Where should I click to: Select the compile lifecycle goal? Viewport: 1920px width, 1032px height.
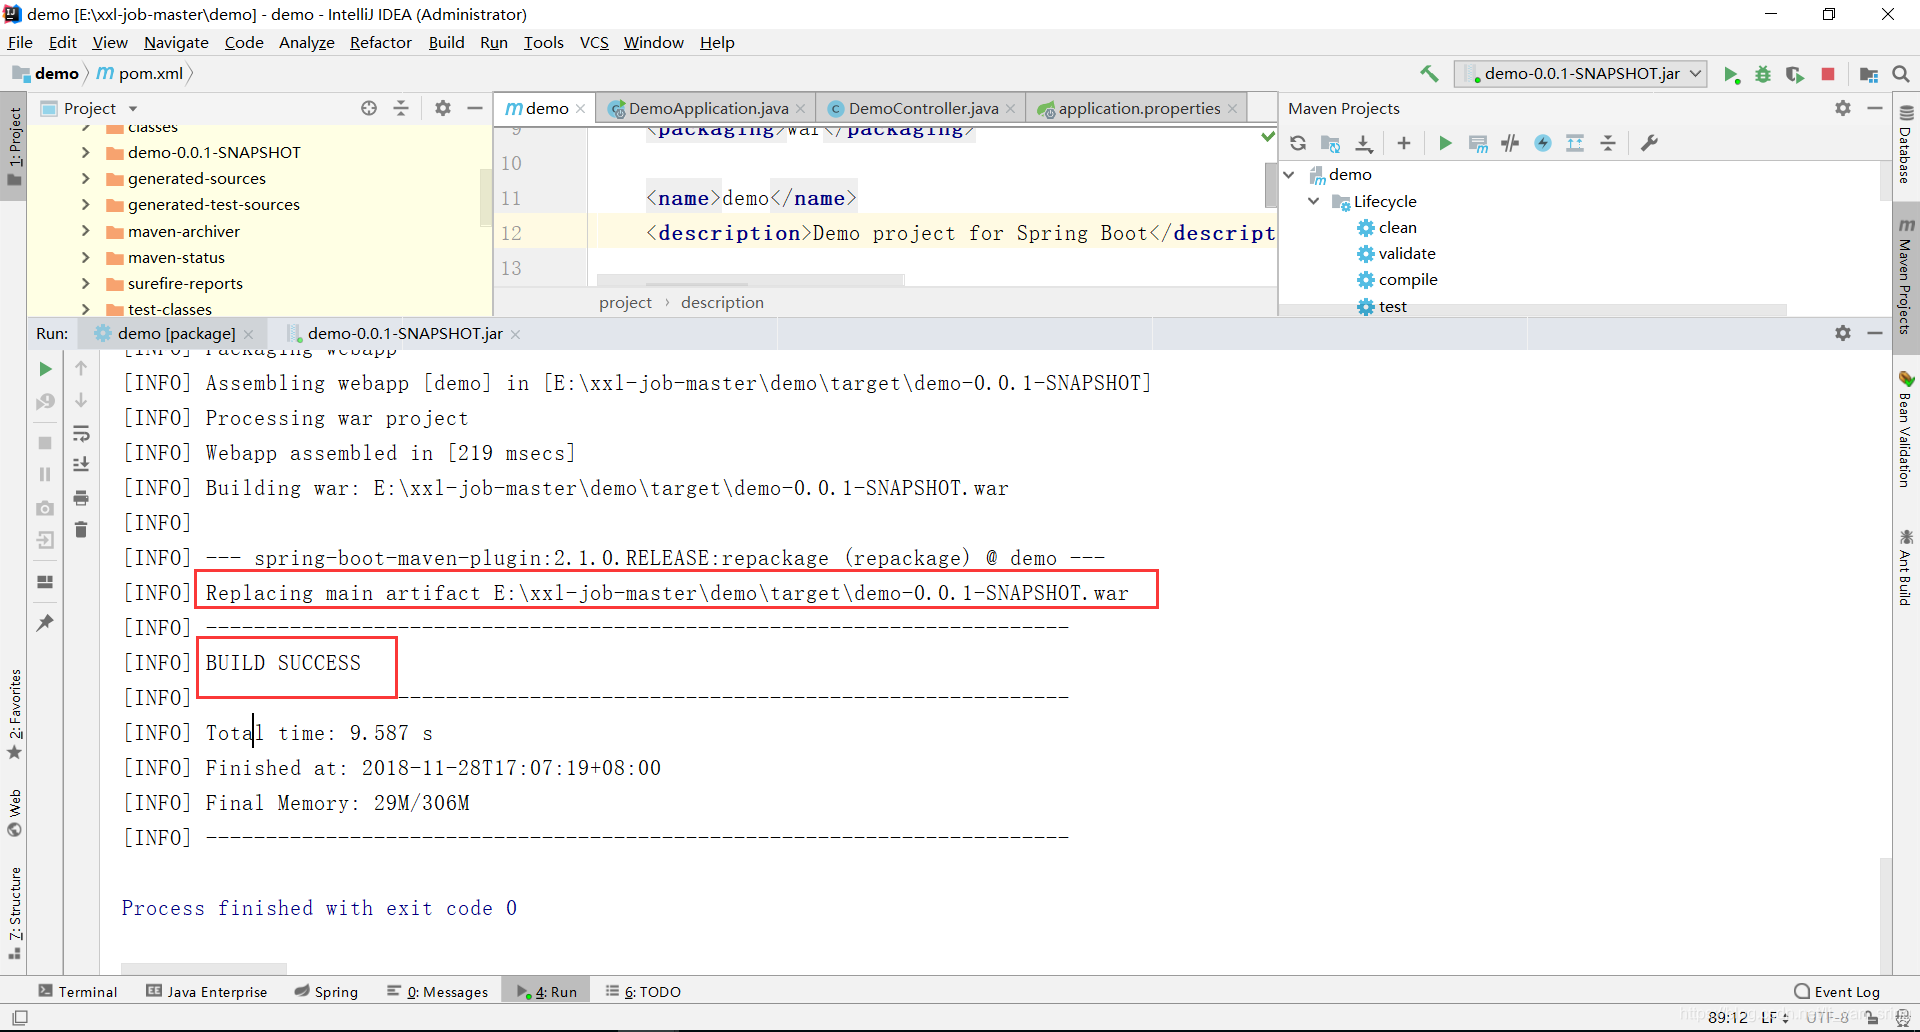[x=1397, y=280]
